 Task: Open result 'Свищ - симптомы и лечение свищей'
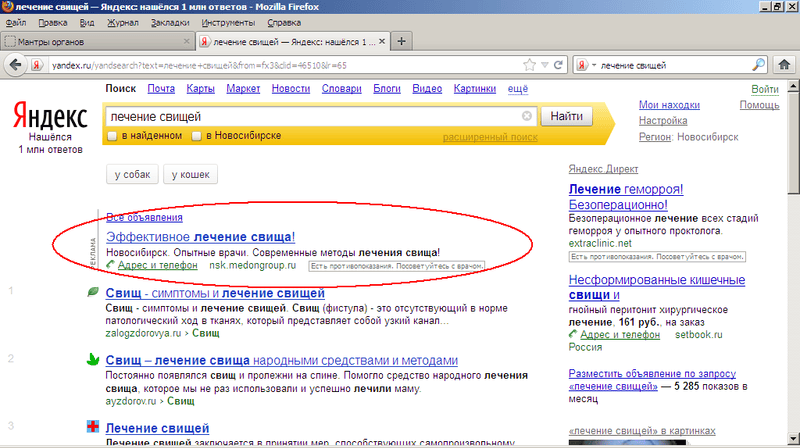[x=215, y=293]
